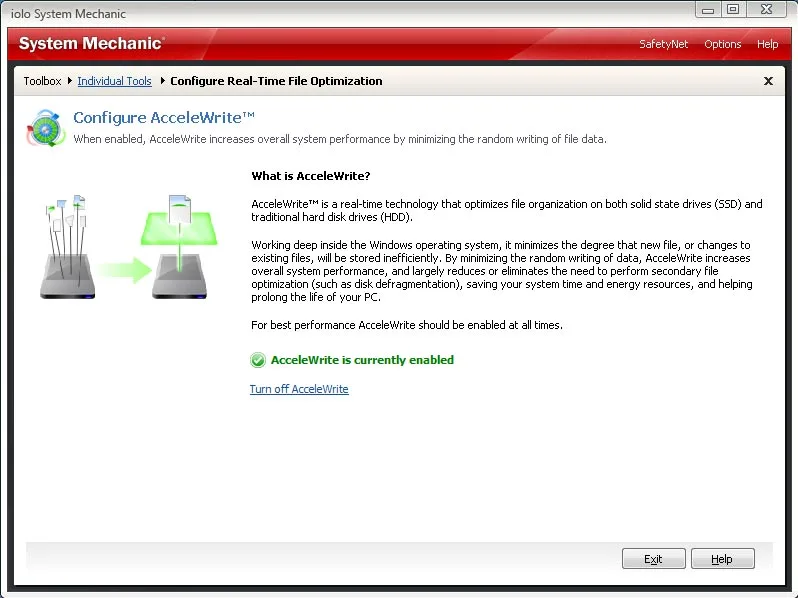
Task: Open Help in the red header bar
Action: pos(767,44)
